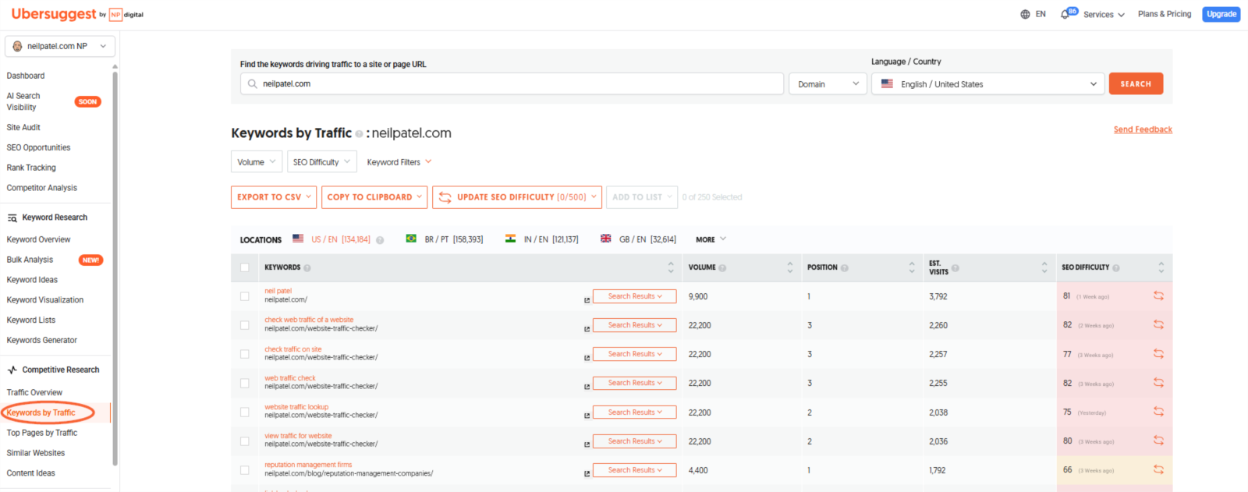This screenshot has height=492, width=1248.
Task: Go to Site Audit in sidebar
Action: (x=24, y=127)
